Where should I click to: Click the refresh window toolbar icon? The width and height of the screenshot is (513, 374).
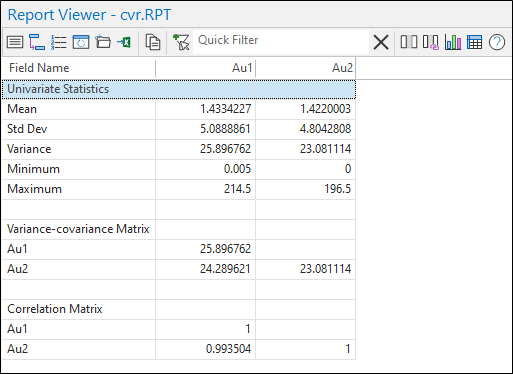point(81,42)
